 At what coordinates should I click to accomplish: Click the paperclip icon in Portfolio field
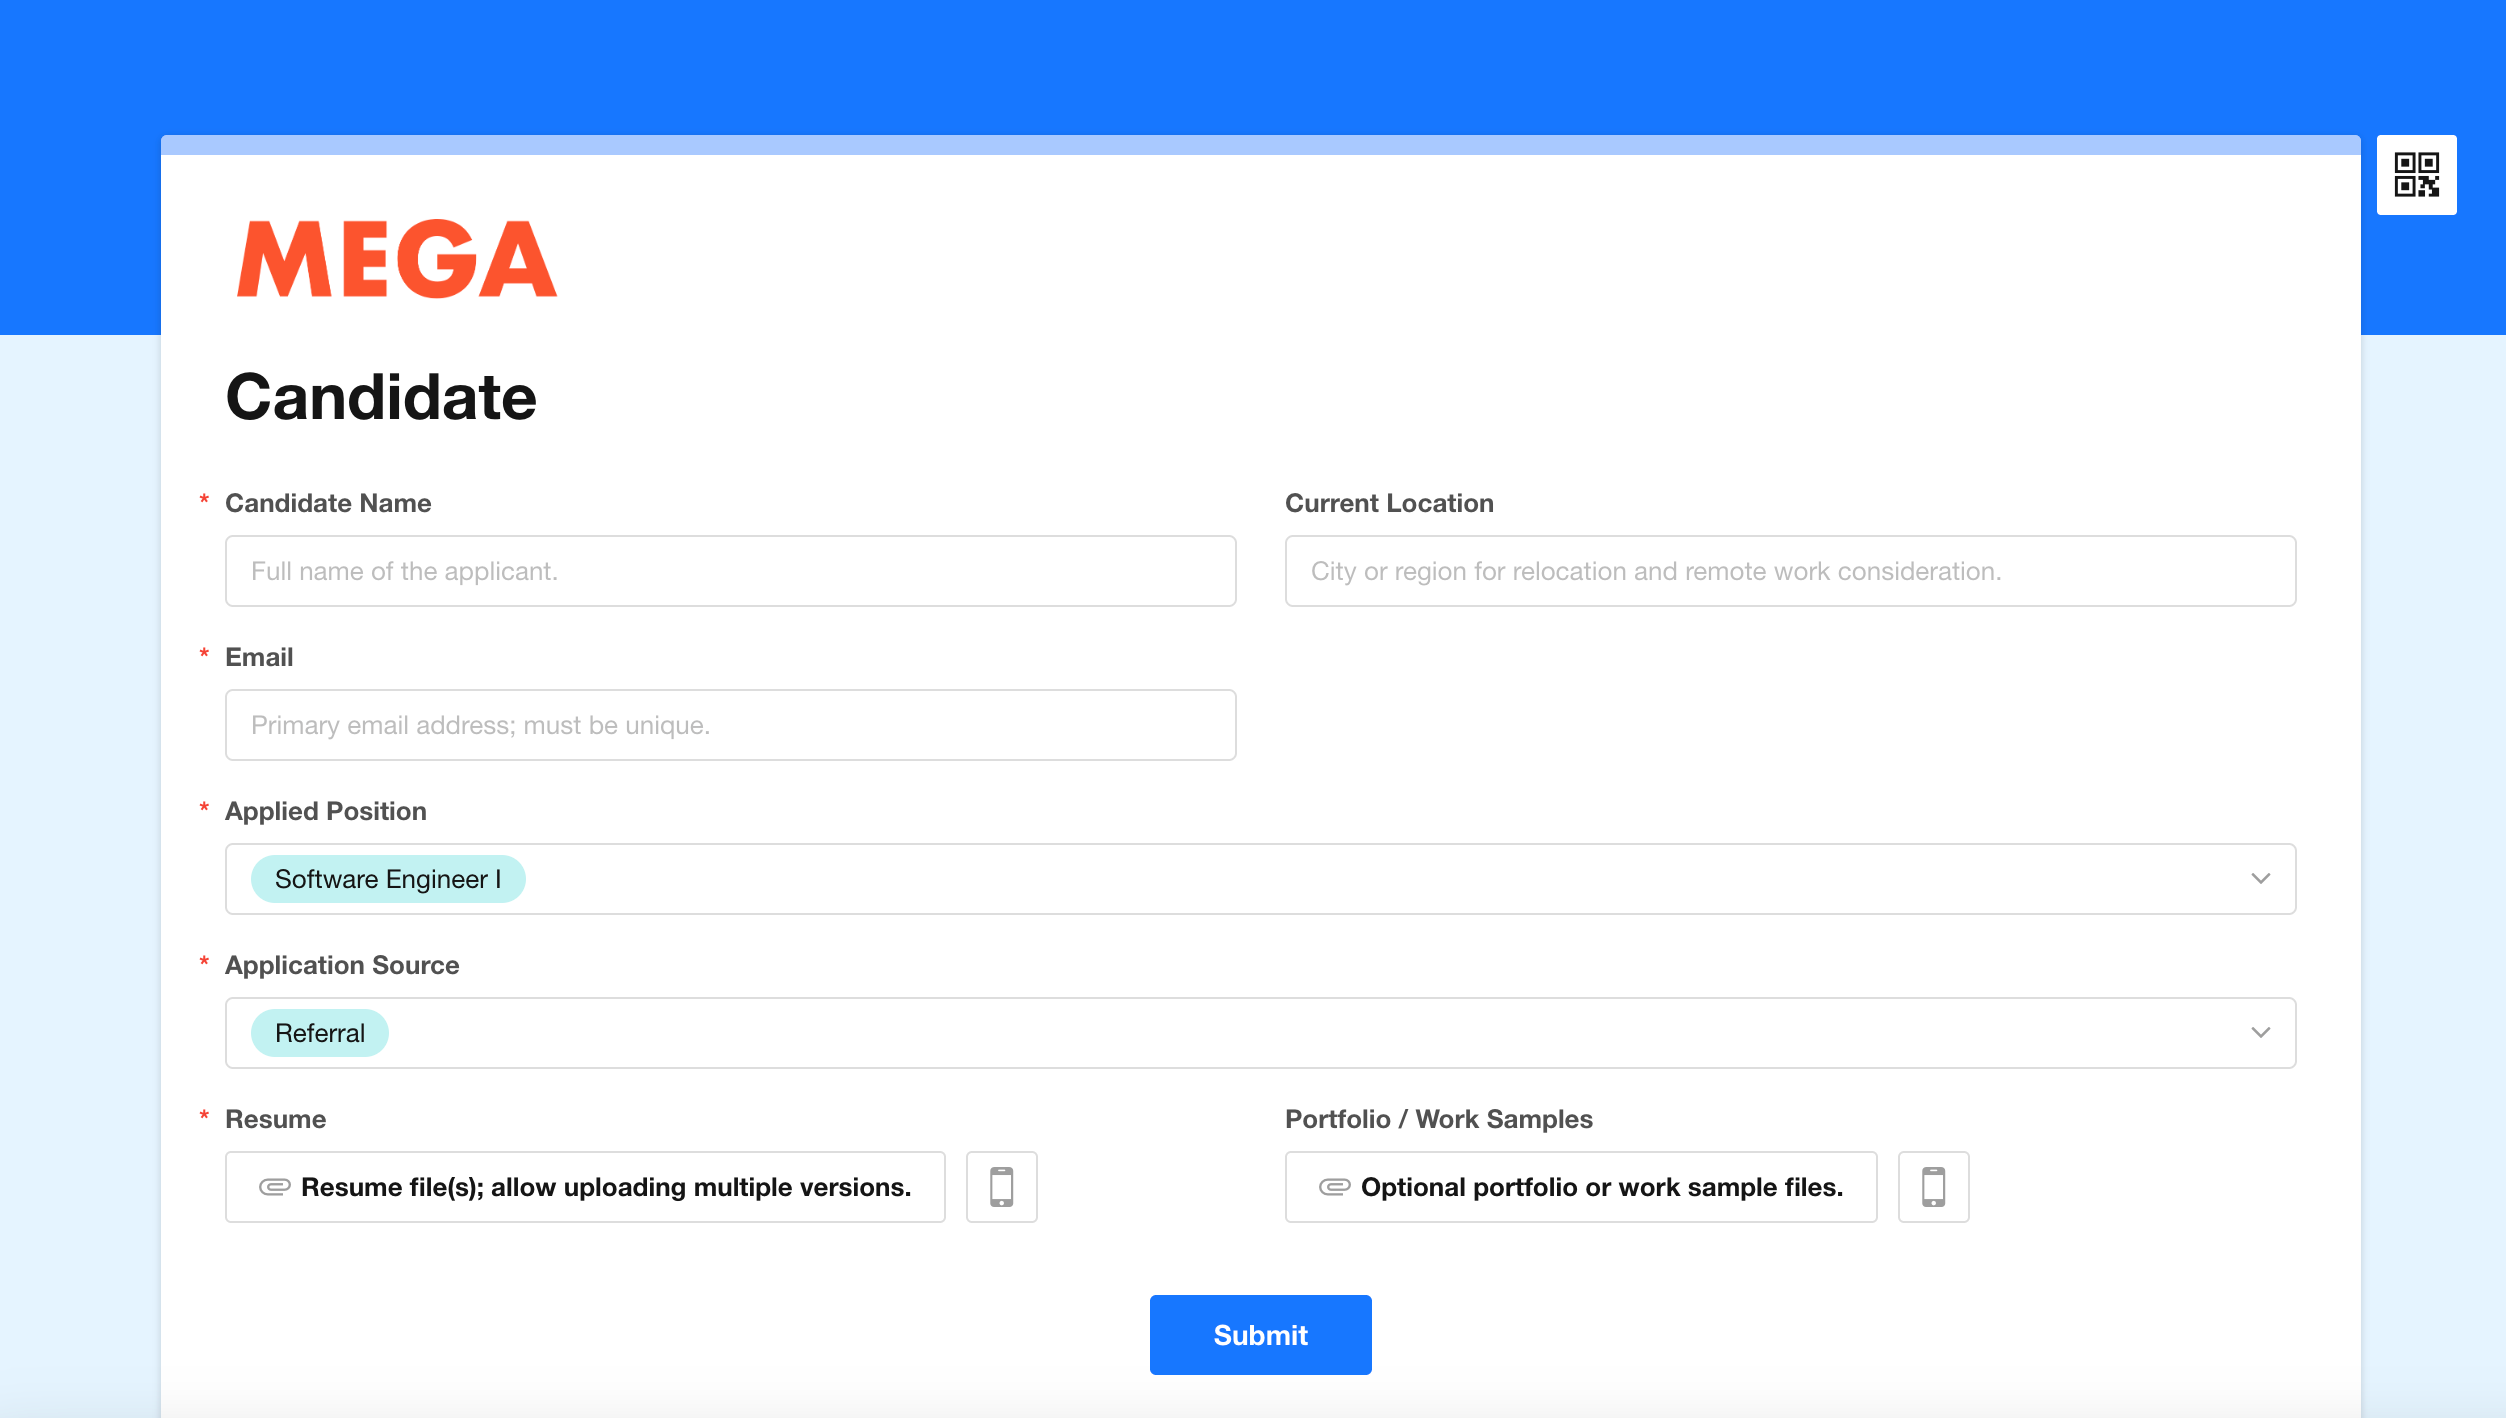[1334, 1187]
